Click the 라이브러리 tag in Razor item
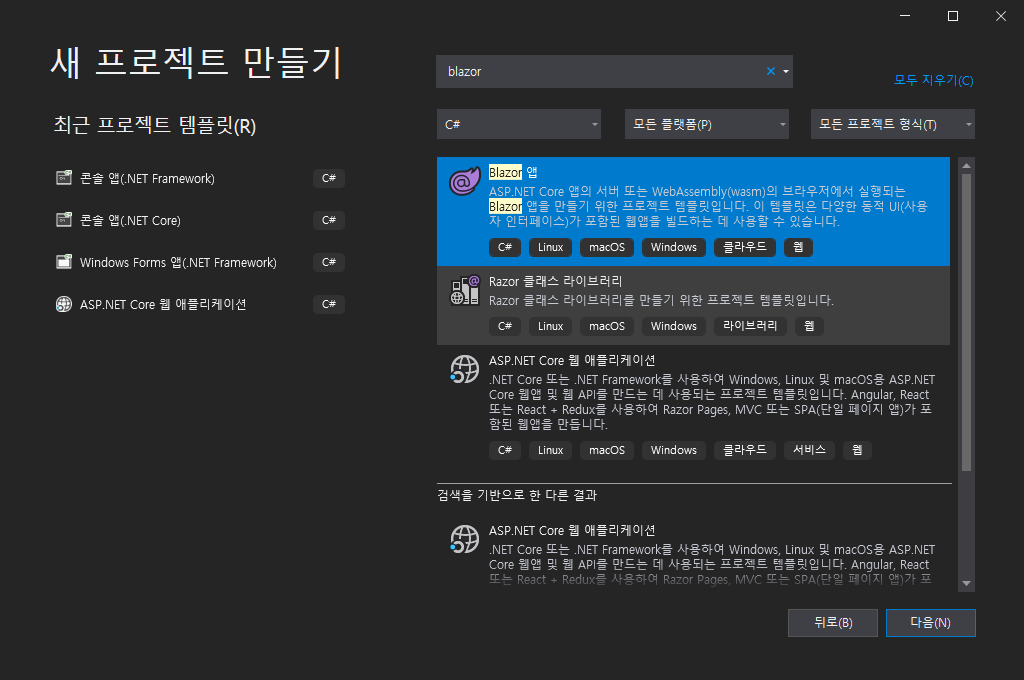The image size is (1024, 680). [x=750, y=326]
